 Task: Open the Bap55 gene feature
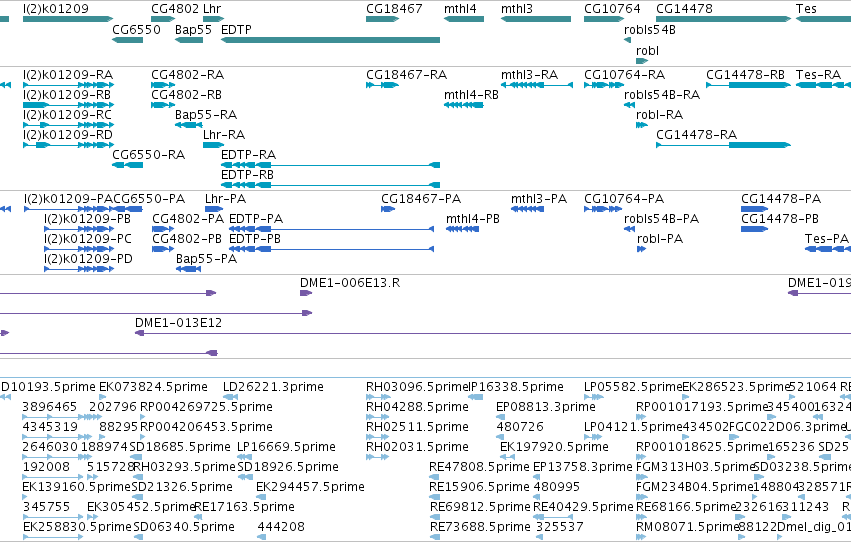(189, 40)
